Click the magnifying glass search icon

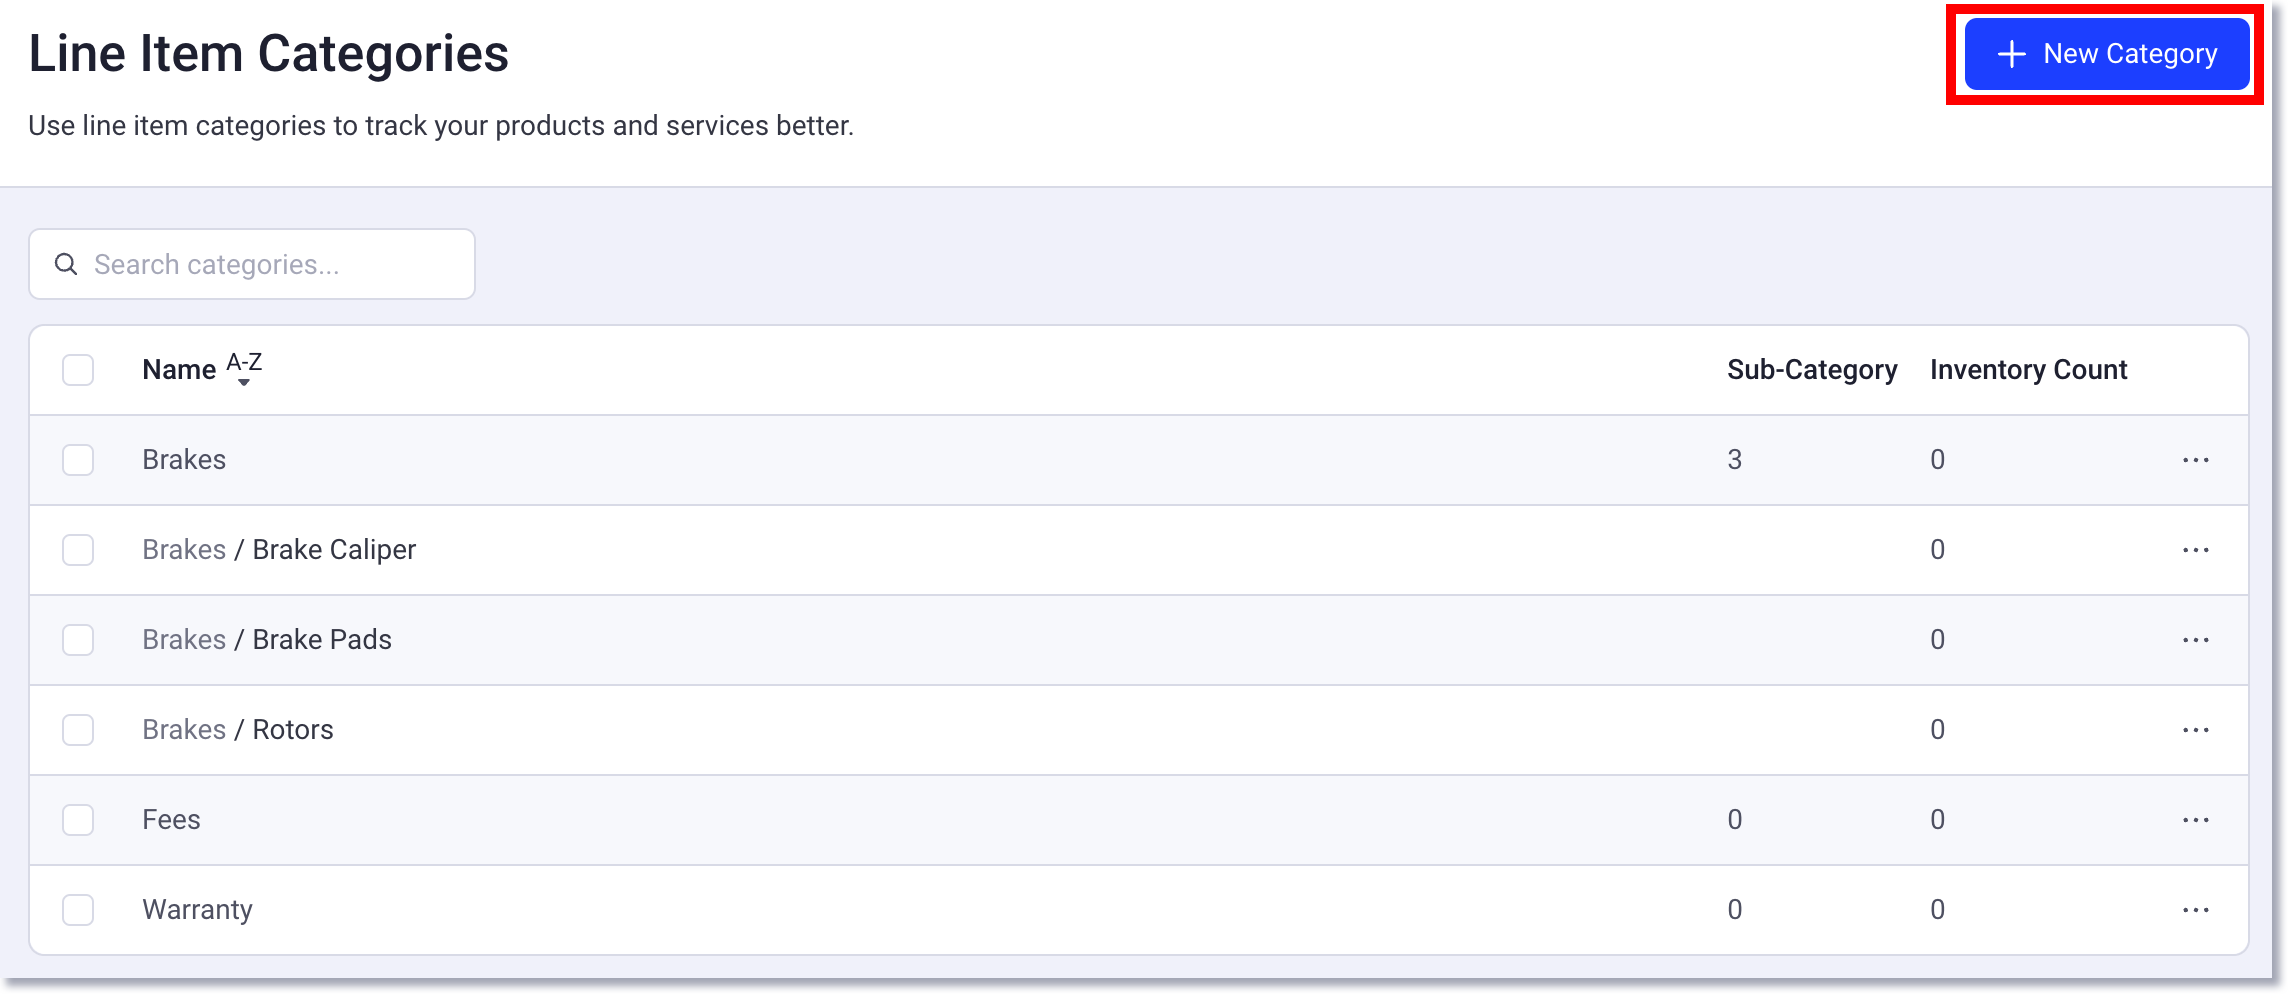(x=66, y=263)
